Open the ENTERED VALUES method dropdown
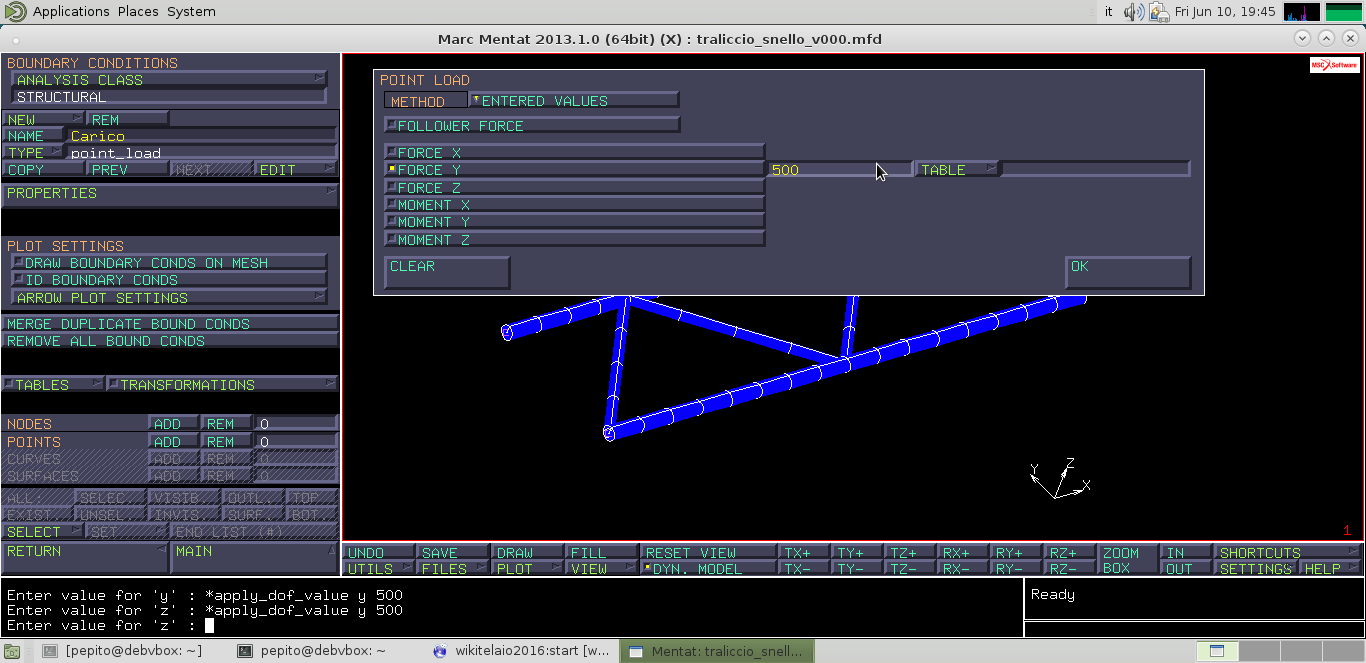This screenshot has height=663, width=1366. point(574,101)
